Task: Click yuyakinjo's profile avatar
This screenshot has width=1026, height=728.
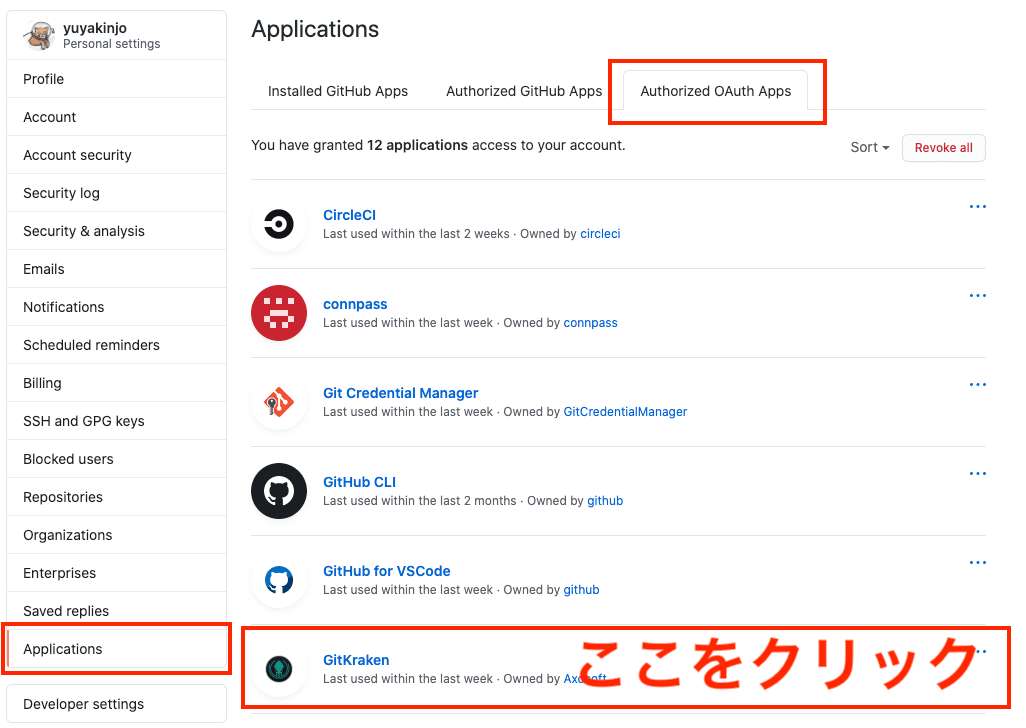Action: (39, 35)
